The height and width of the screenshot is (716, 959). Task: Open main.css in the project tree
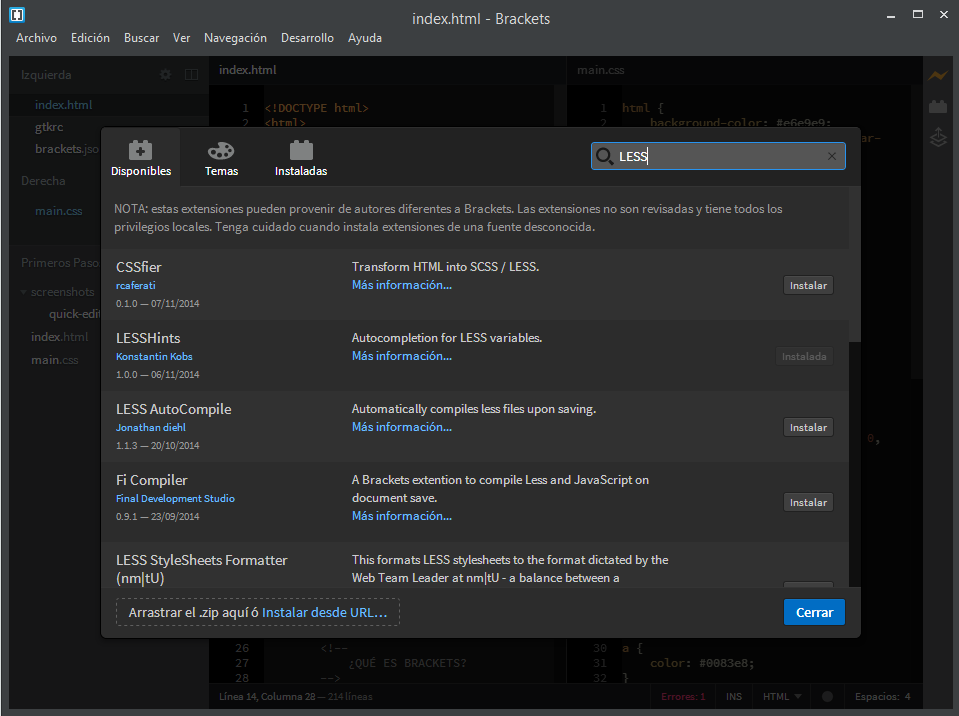(x=54, y=360)
